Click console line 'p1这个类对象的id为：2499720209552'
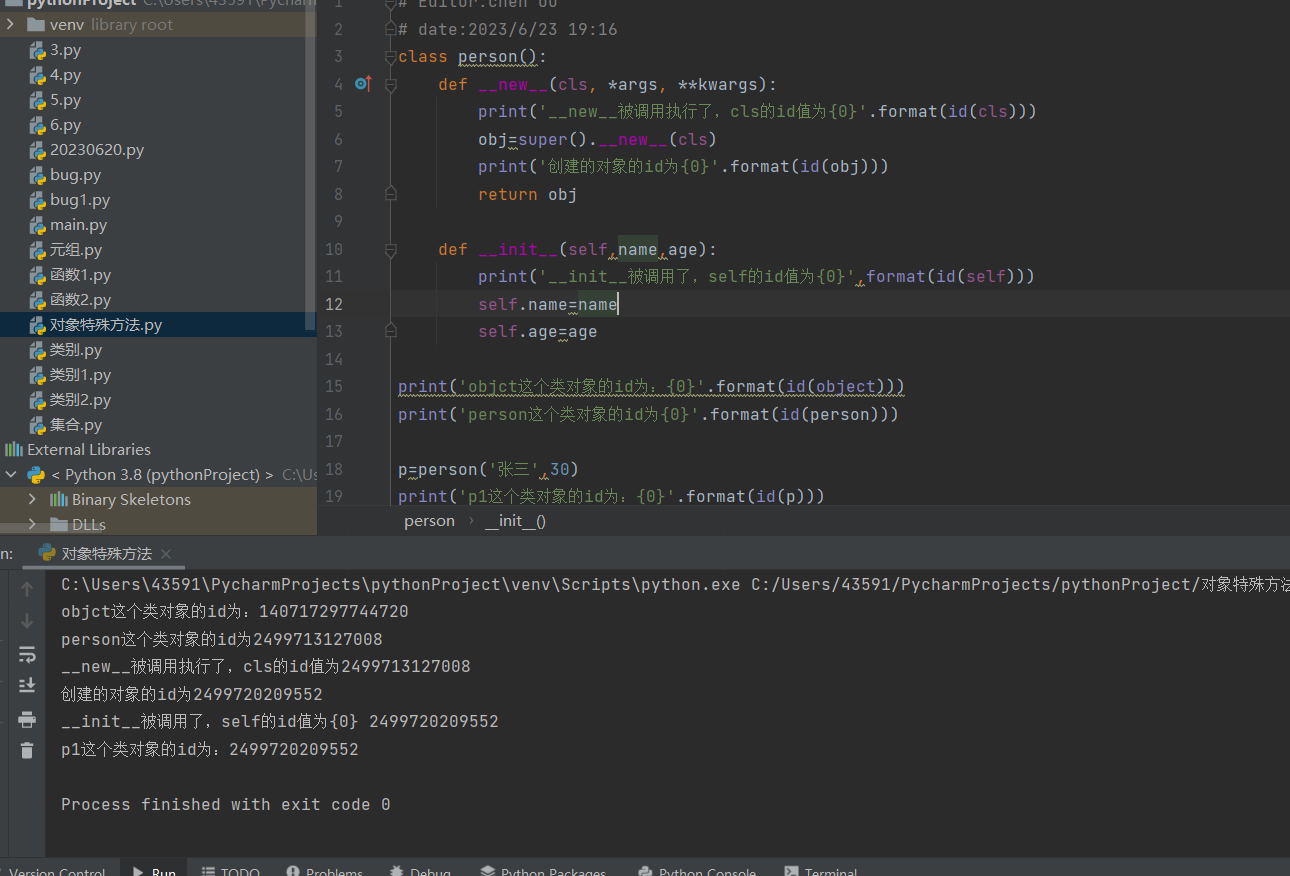The width and height of the screenshot is (1290, 876). [x=209, y=749]
